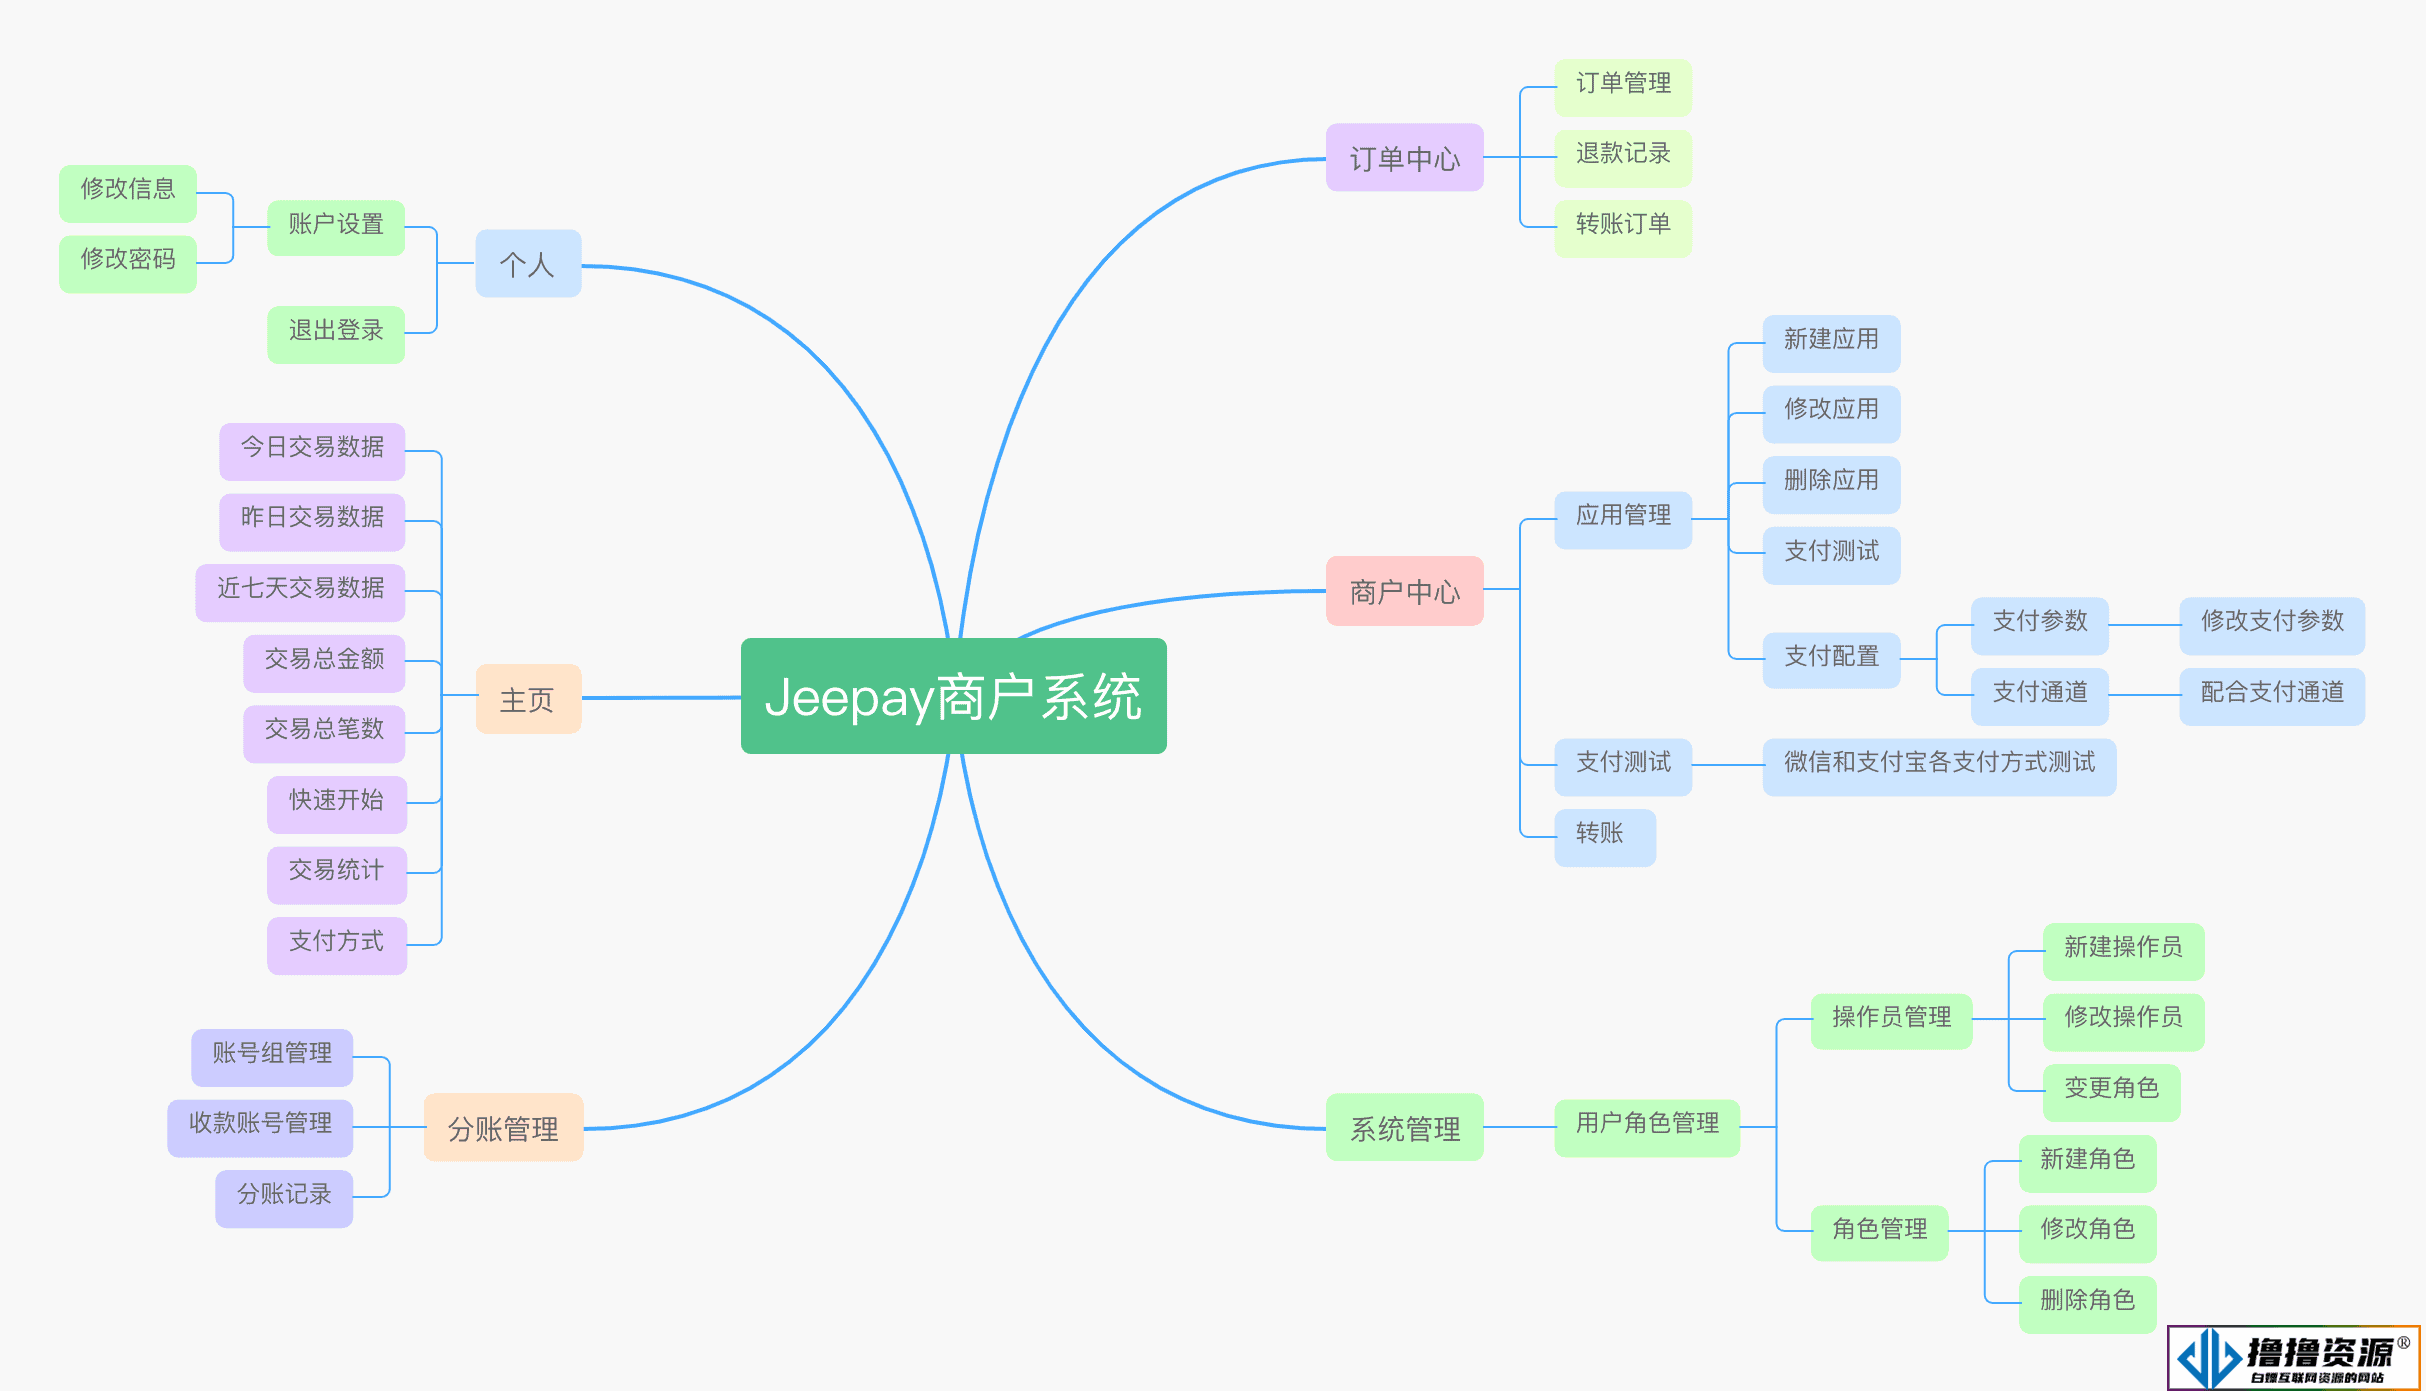Select 支付测试 under 应用管理
The height and width of the screenshot is (1391, 2426).
pos(1831,555)
